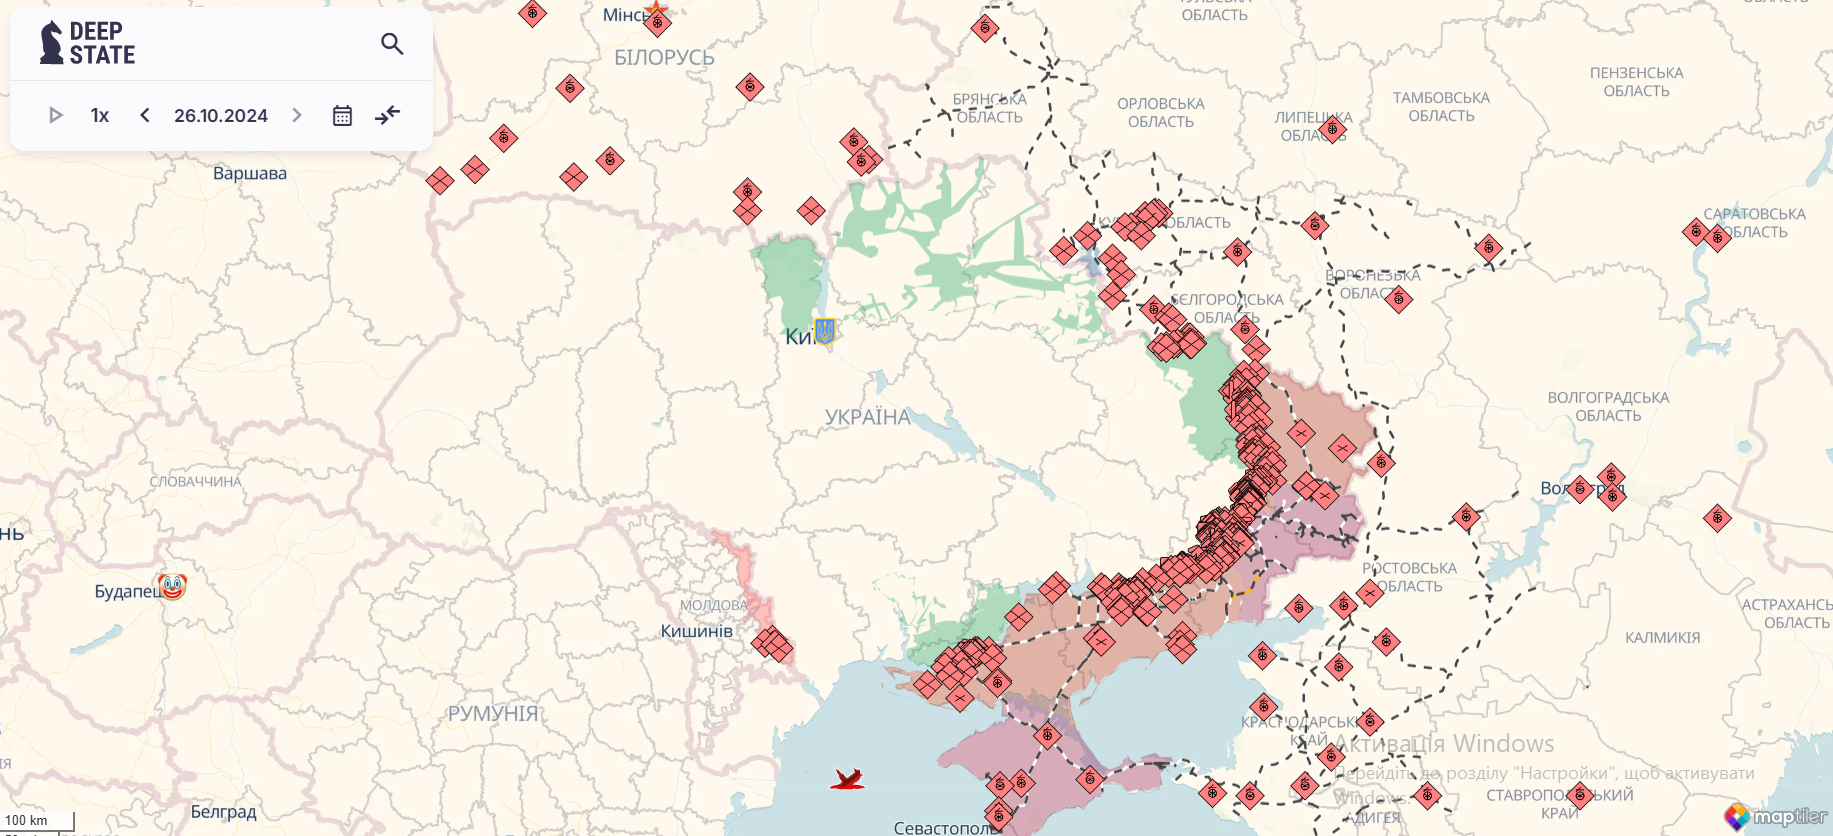Select marker beside Воронезька область label

[x=1398, y=299]
